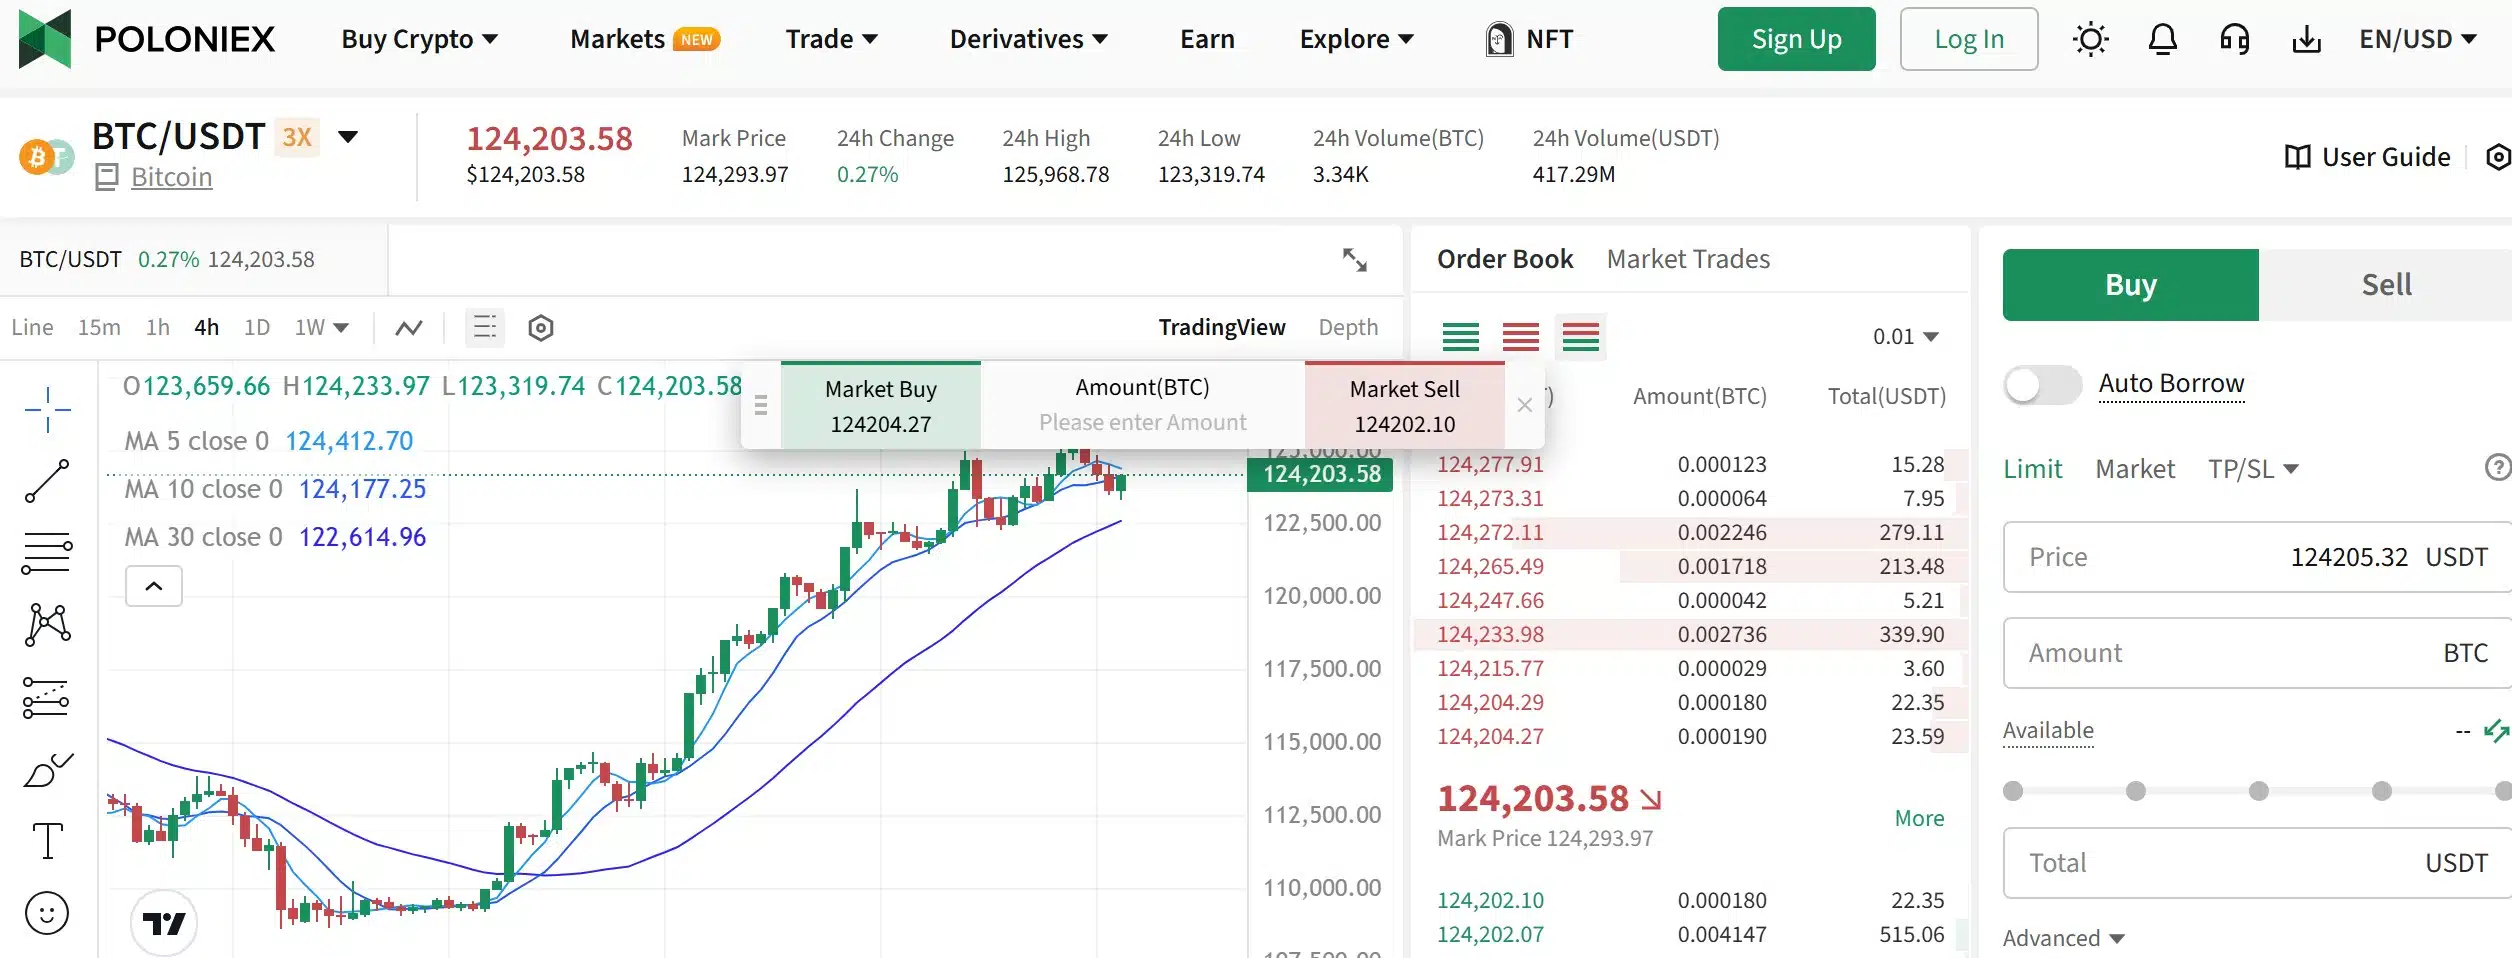Open customer support headset icon
This screenshot has width=2512, height=958.
click(2234, 38)
